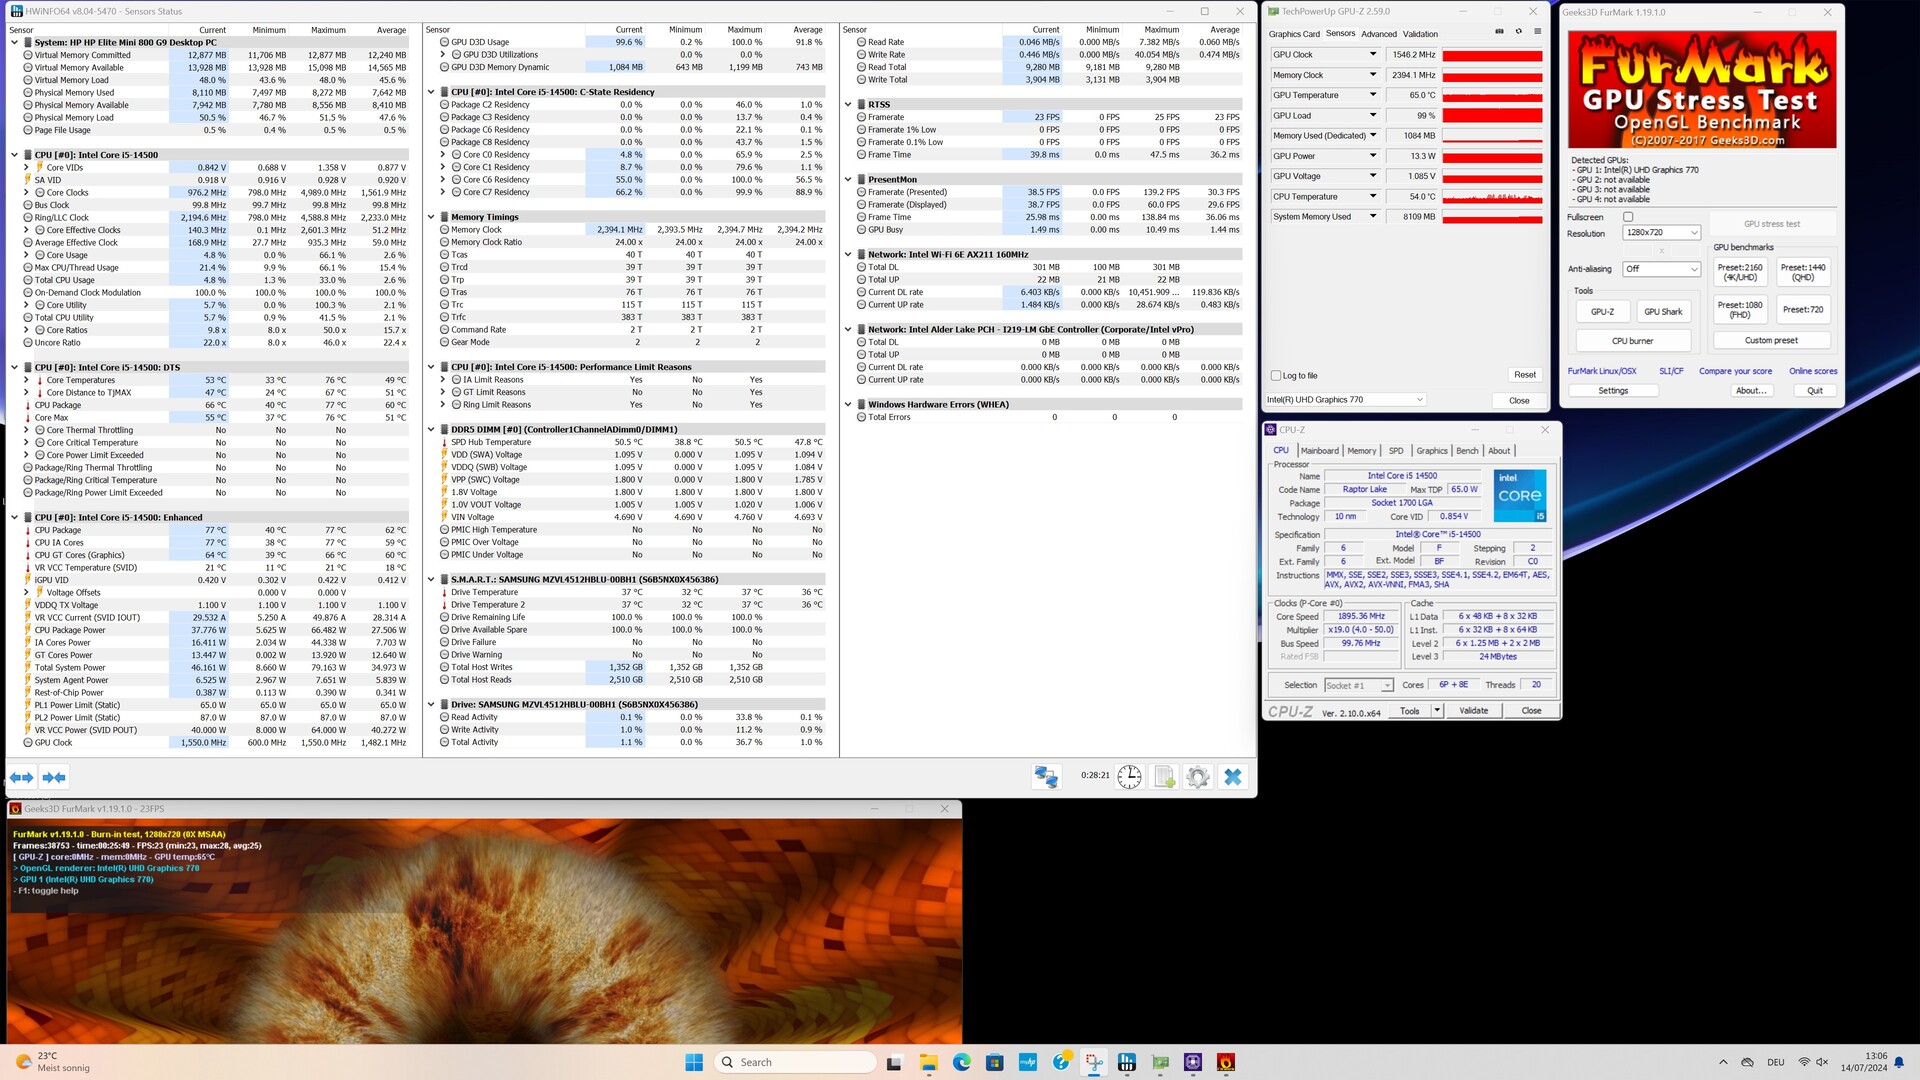
Task: Click the Windows taskbar Search box
Action: point(795,1062)
